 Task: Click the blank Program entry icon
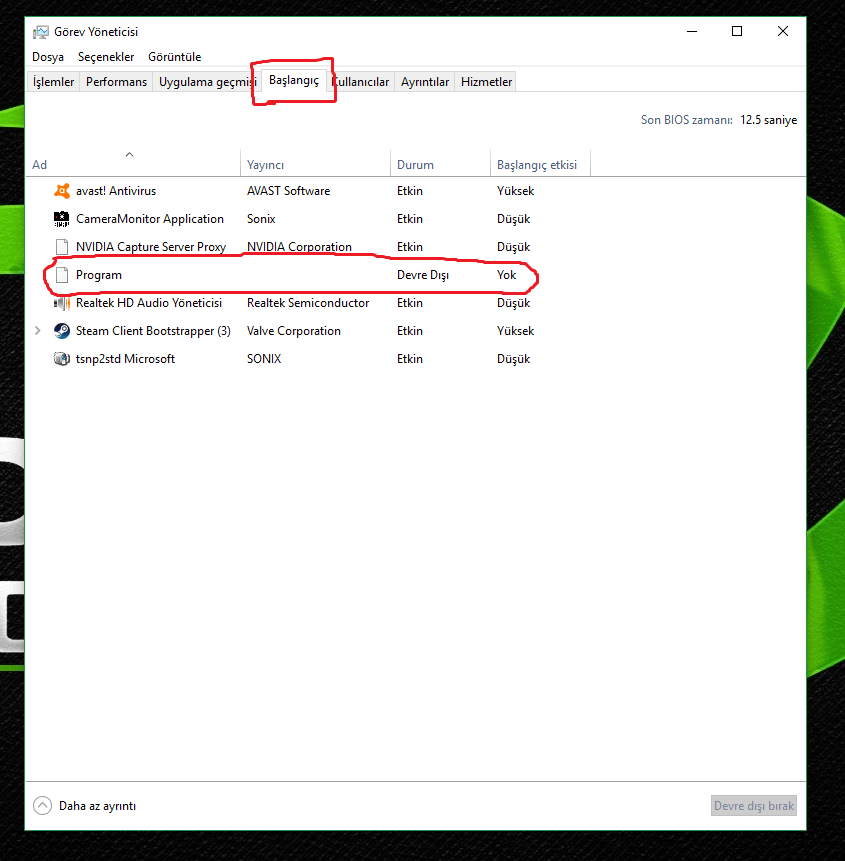click(x=62, y=275)
